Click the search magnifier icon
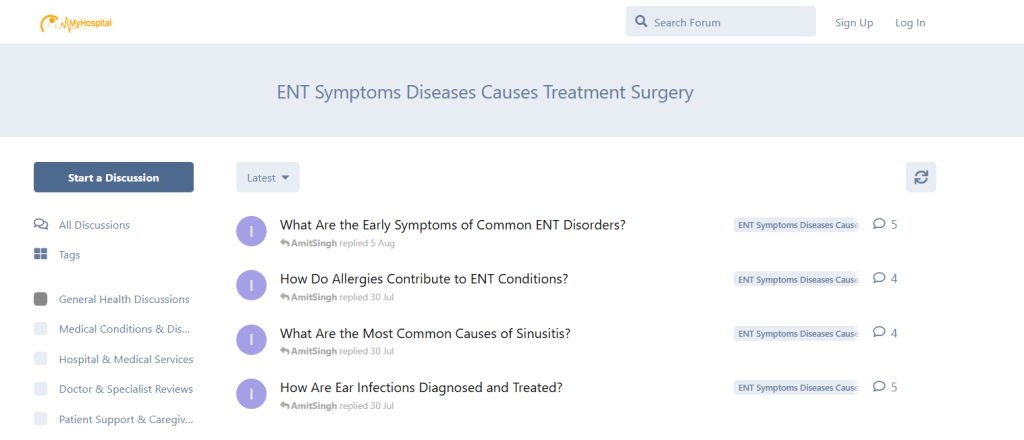1024x440 pixels. pyautogui.click(x=640, y=22)
